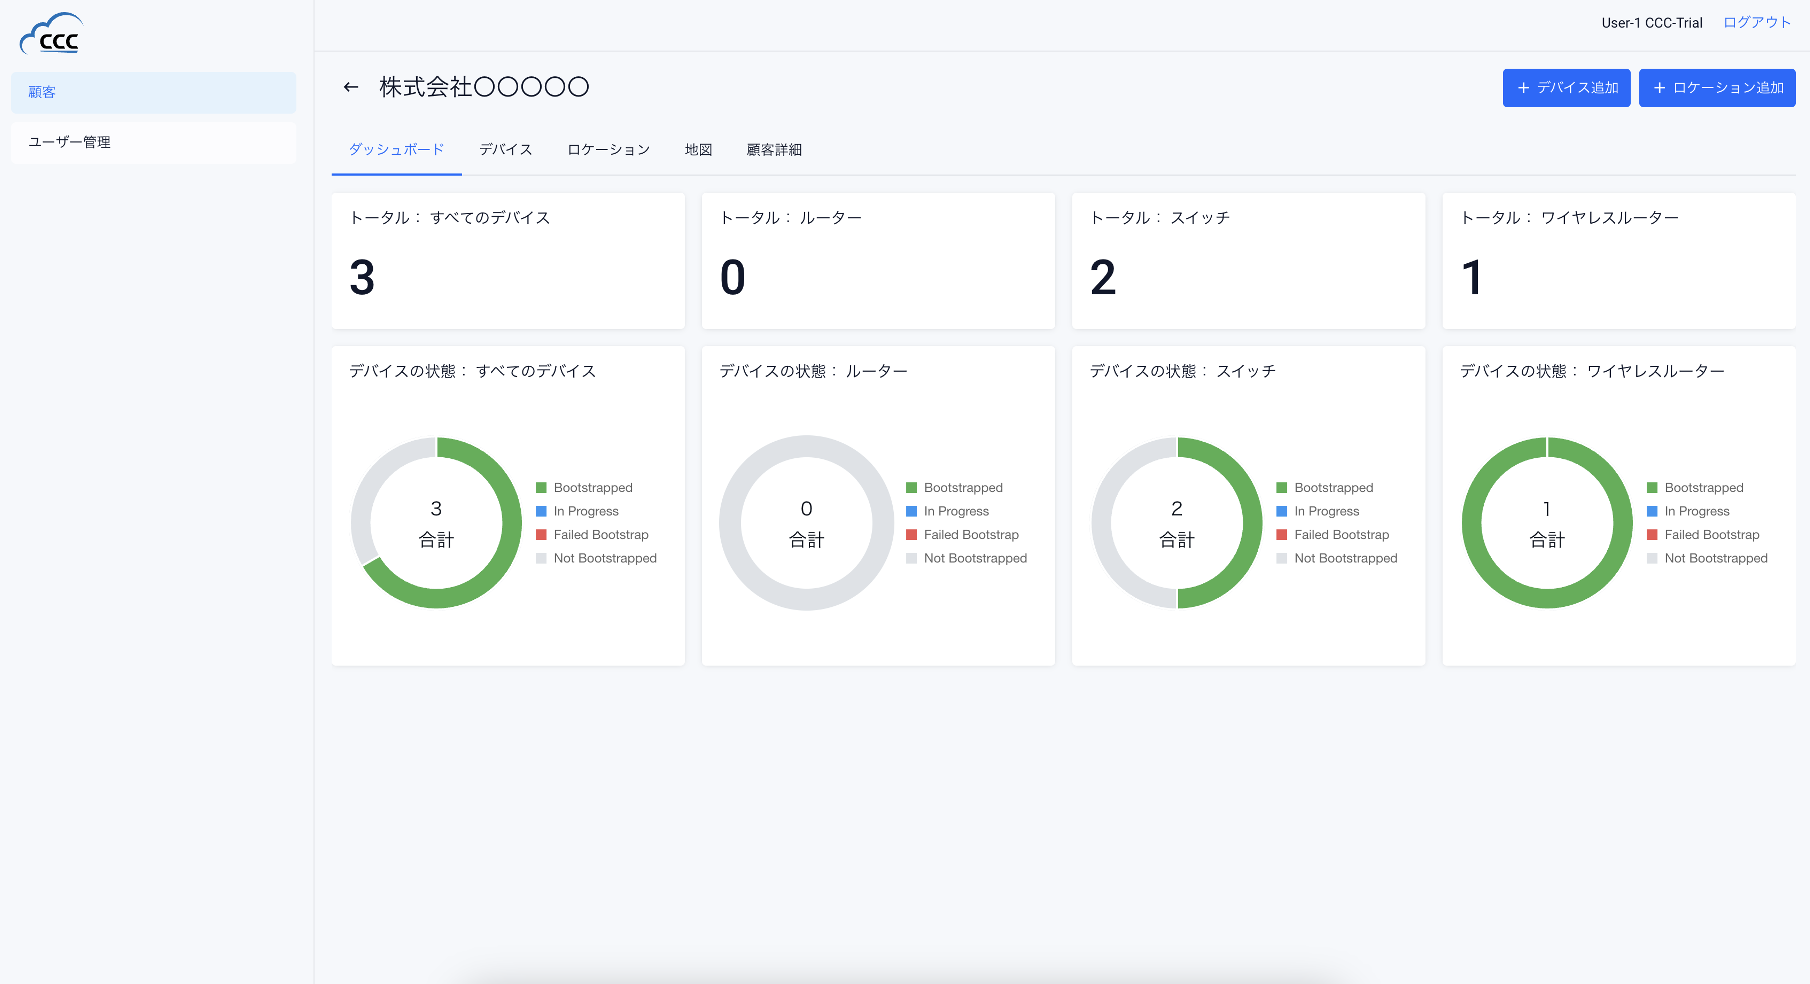Image resolution: width=1810 pixels, height=984 pixels.
Task: Toggle In Progress legend swatch in ワイヤレスルーター chart
Action: 1653,511
